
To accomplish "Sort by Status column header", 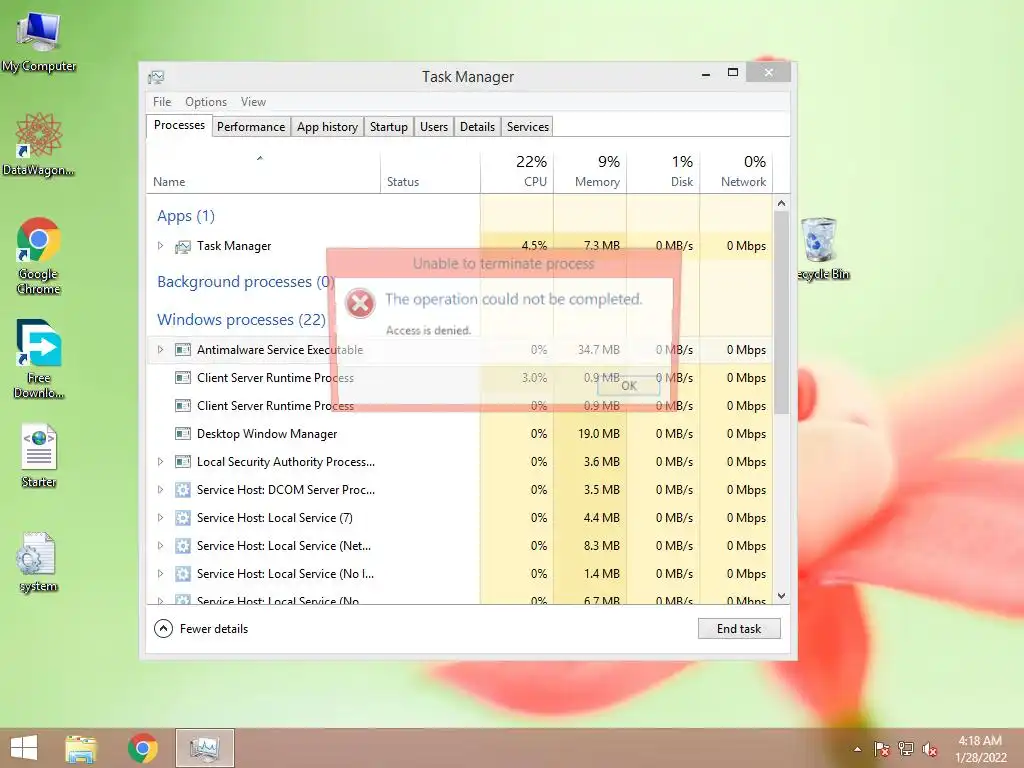I will click(430, 172).
